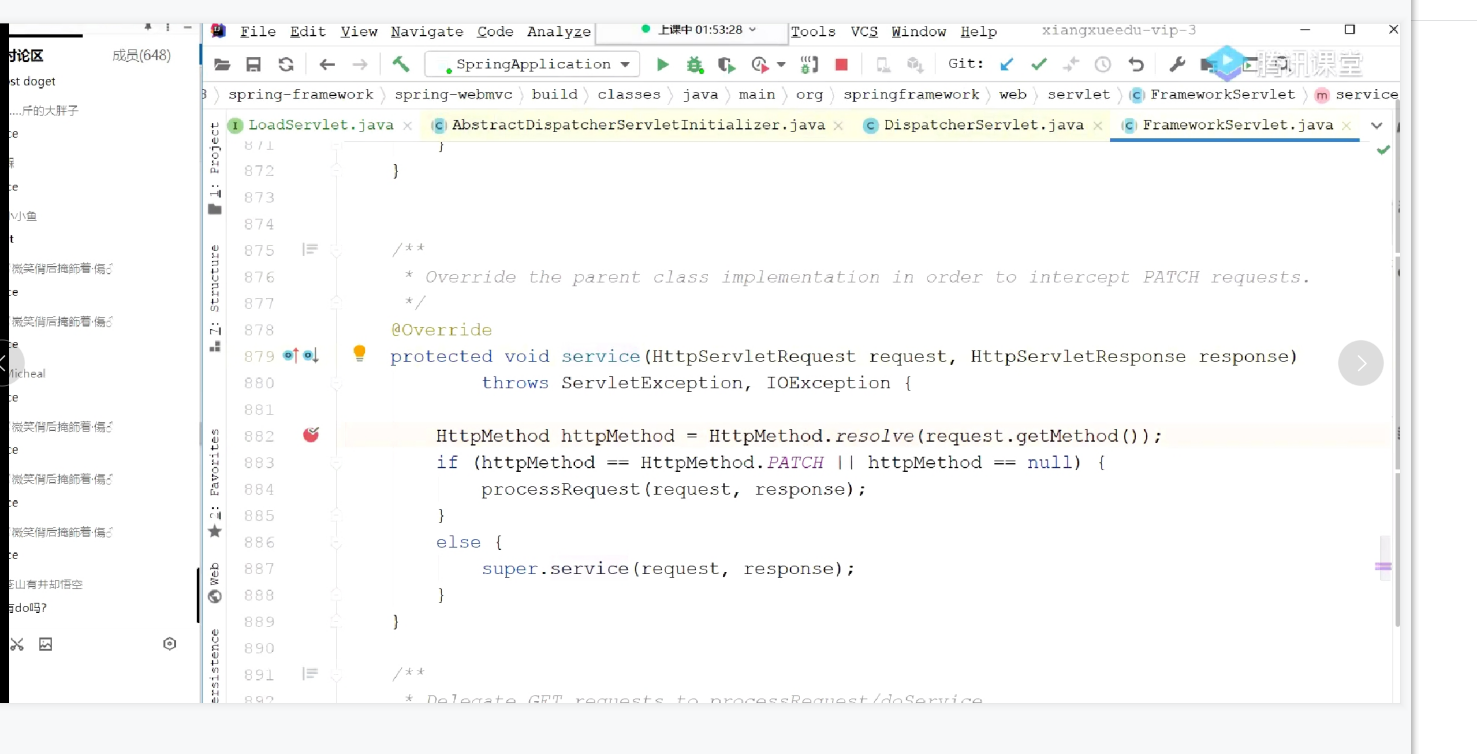
Task: Stop the process with the red square
Action: [x=842, y=65]
